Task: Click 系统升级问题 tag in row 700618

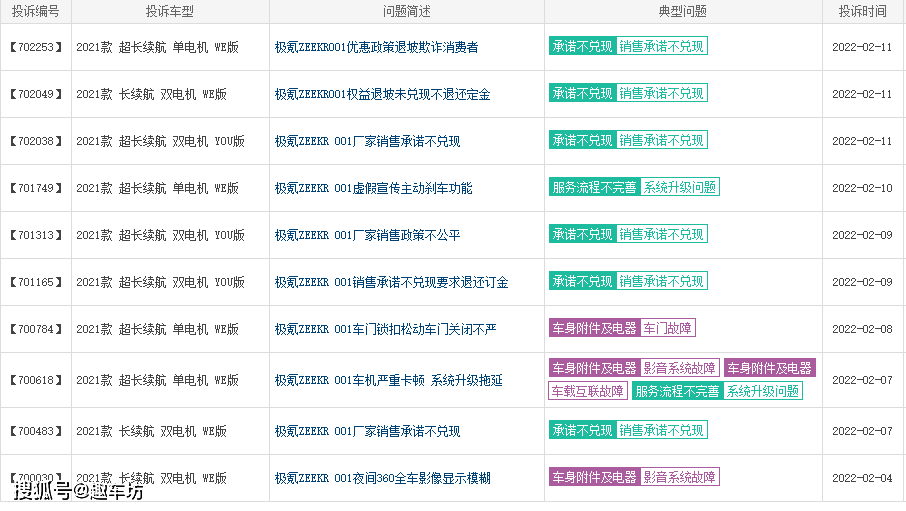Action: pos(763,391)
